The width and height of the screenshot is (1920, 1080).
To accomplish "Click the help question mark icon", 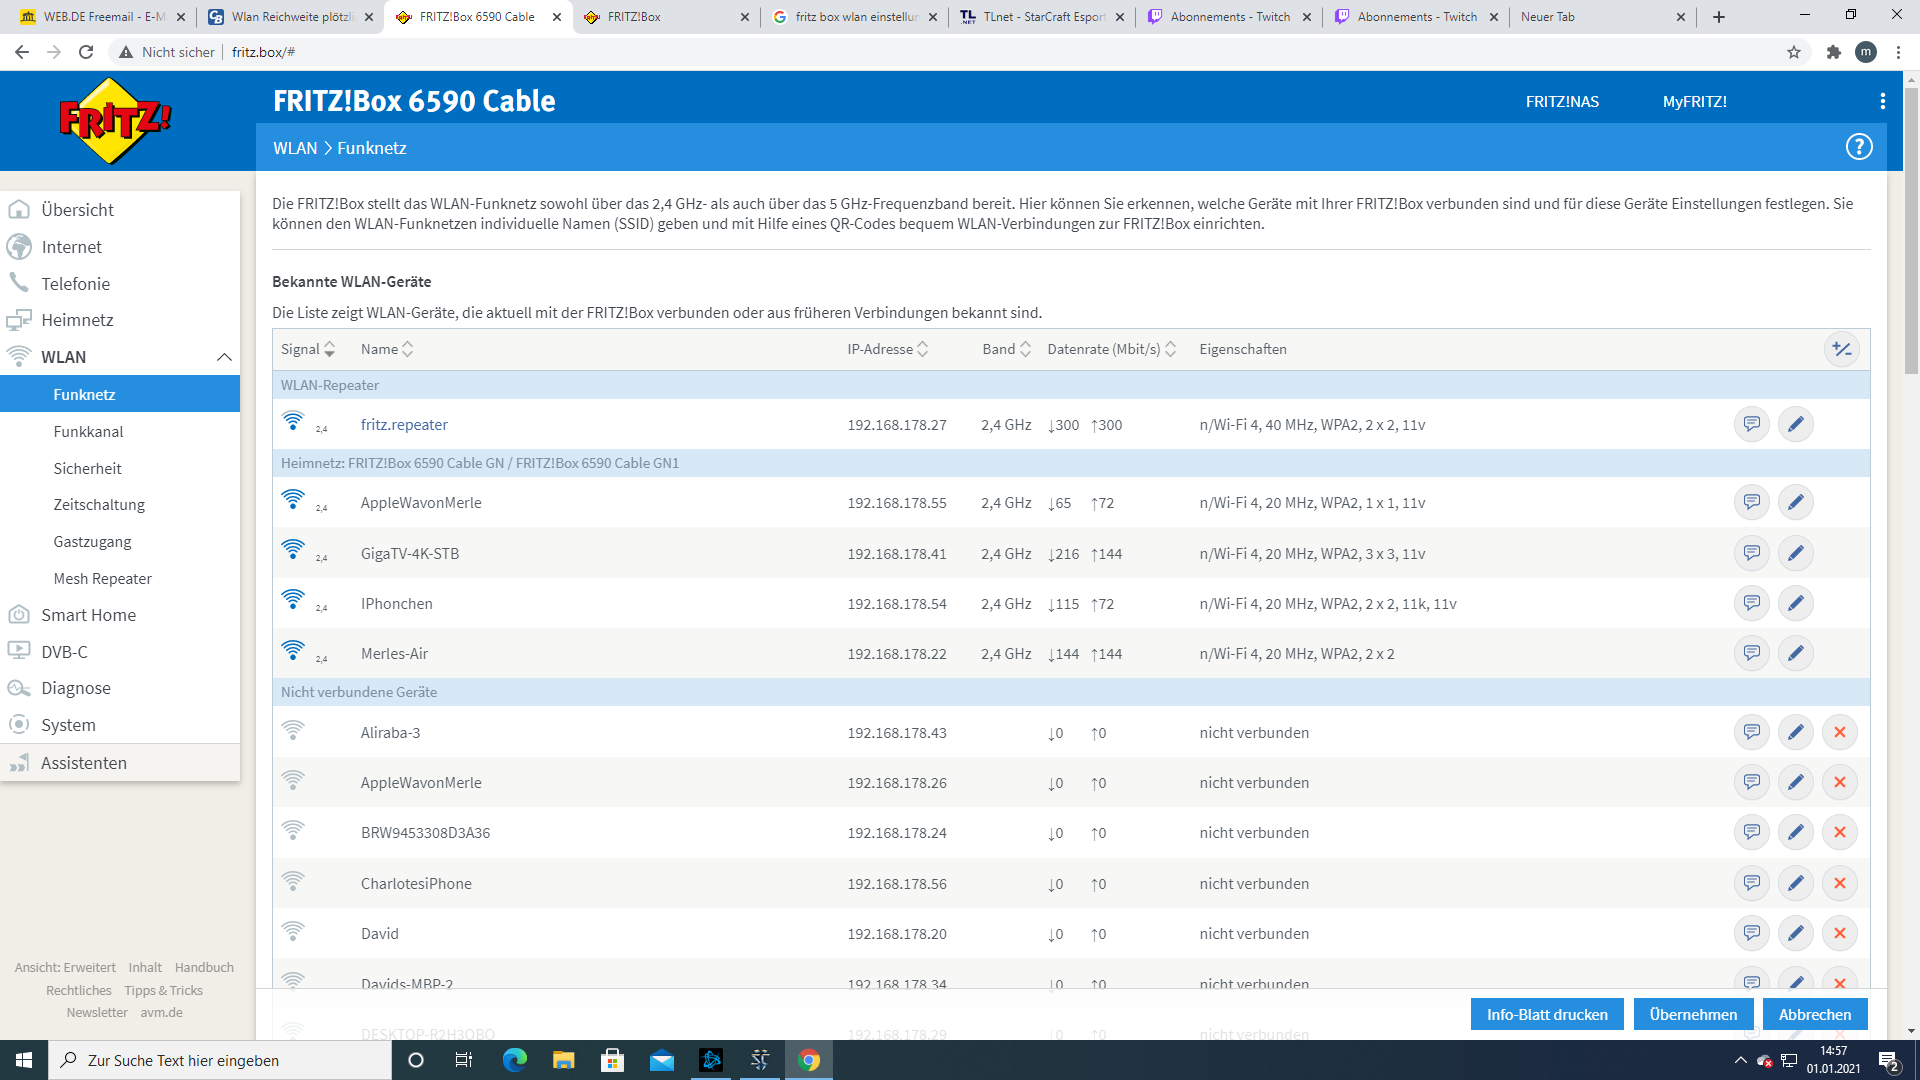I will [x=1858, y=147].
